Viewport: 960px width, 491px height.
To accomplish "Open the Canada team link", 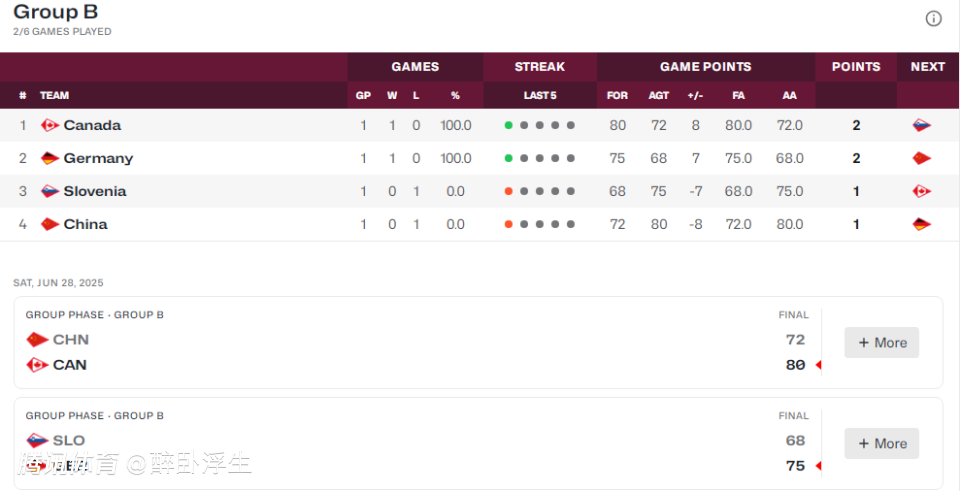I will [x=92, y=126].
